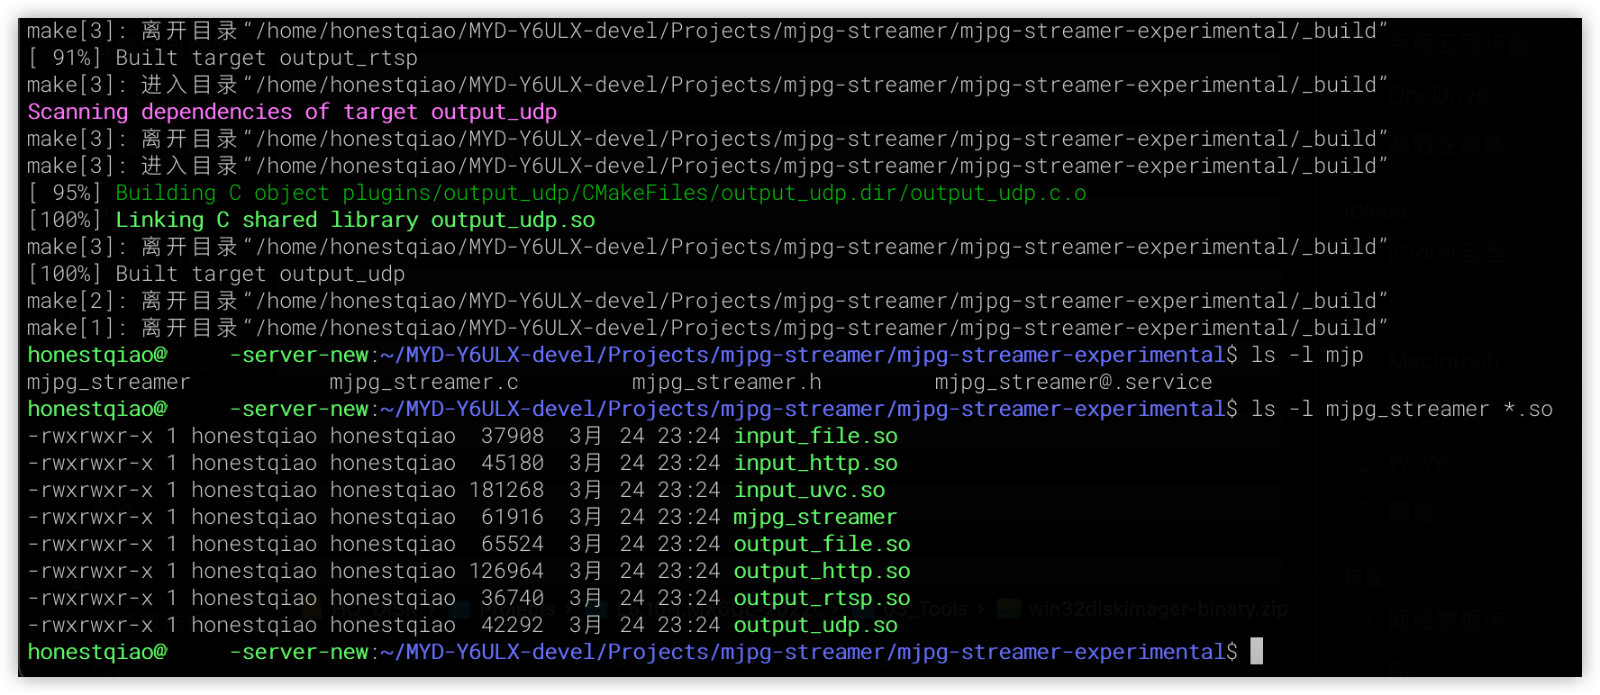1600x695 pixels.
Task: Click the mjpg_streamer.h filename
Action: point(726,382)
